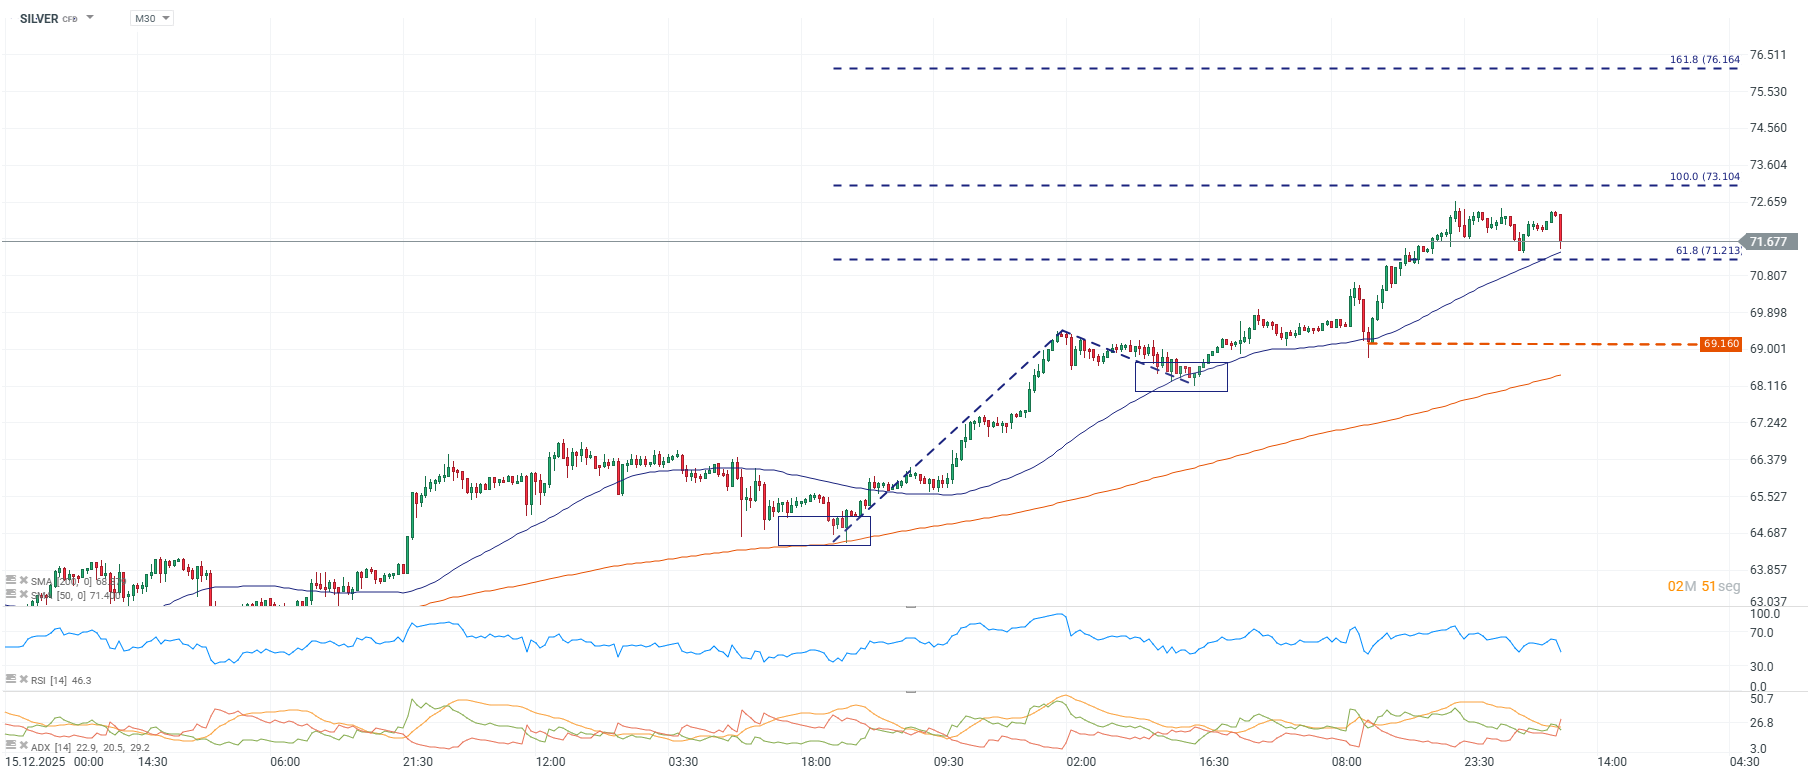Screen dimensions: 1810x779
Task: Open settings icon for SMA 50 indicator
Action: (11, 594)
